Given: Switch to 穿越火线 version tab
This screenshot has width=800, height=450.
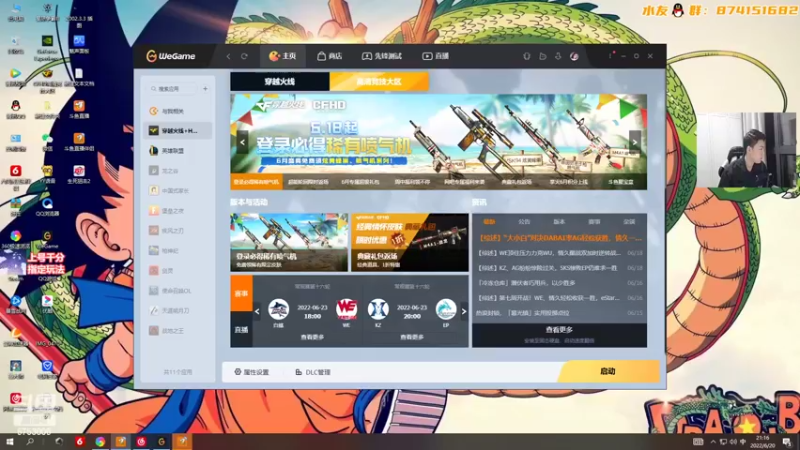Looking at the screenshot, I should coord(280,82).
